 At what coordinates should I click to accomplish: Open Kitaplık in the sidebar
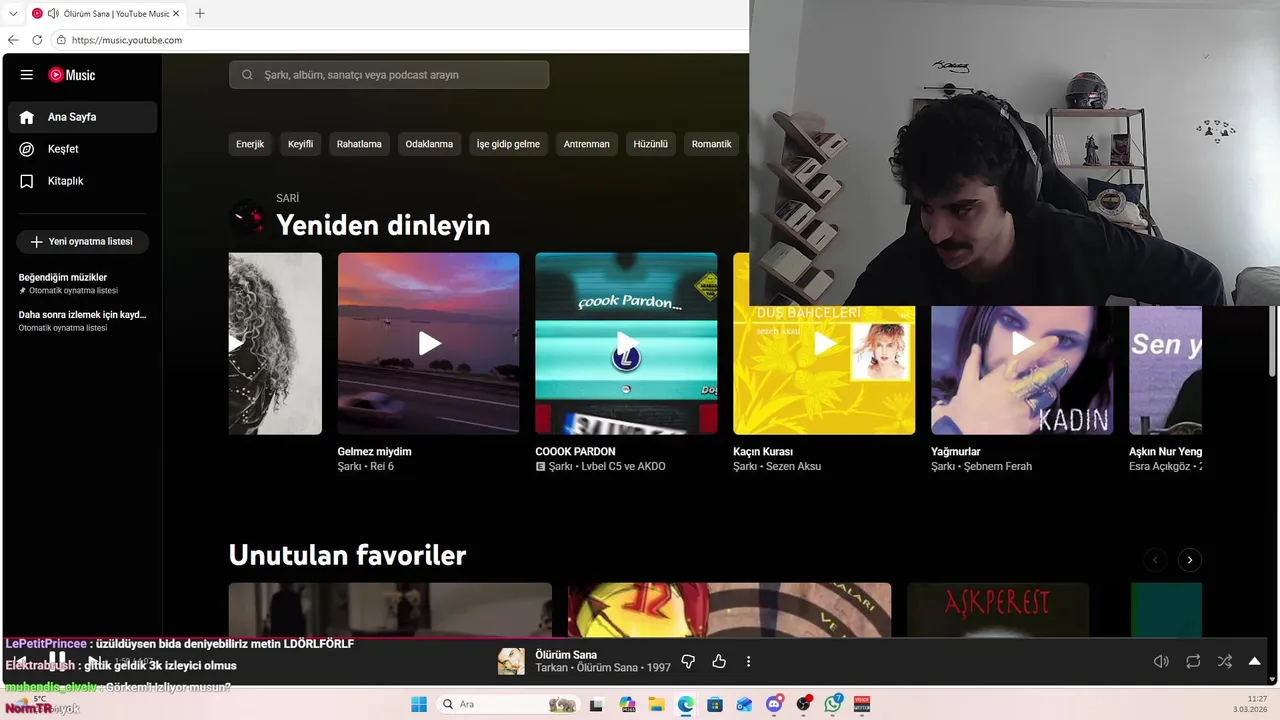point(82,181)
